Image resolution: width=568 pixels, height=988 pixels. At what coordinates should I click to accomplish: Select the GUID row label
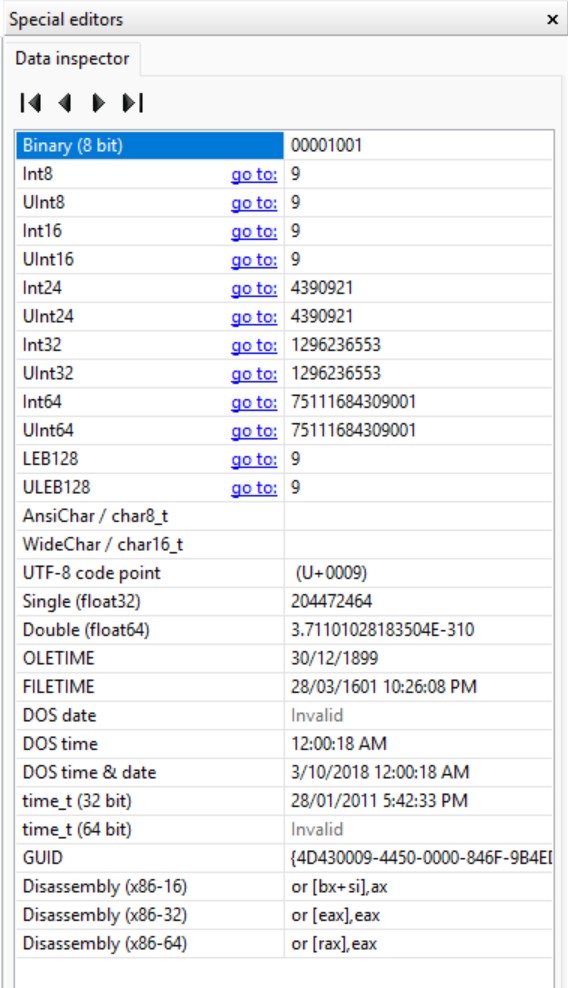[x=42, y=858]
